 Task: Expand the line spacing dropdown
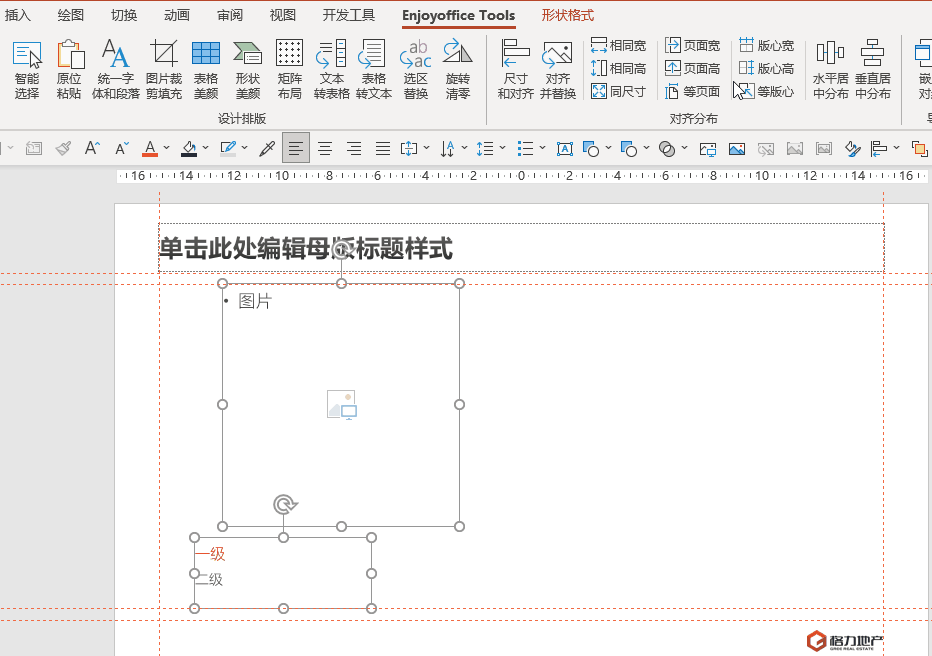coord(503,149)
